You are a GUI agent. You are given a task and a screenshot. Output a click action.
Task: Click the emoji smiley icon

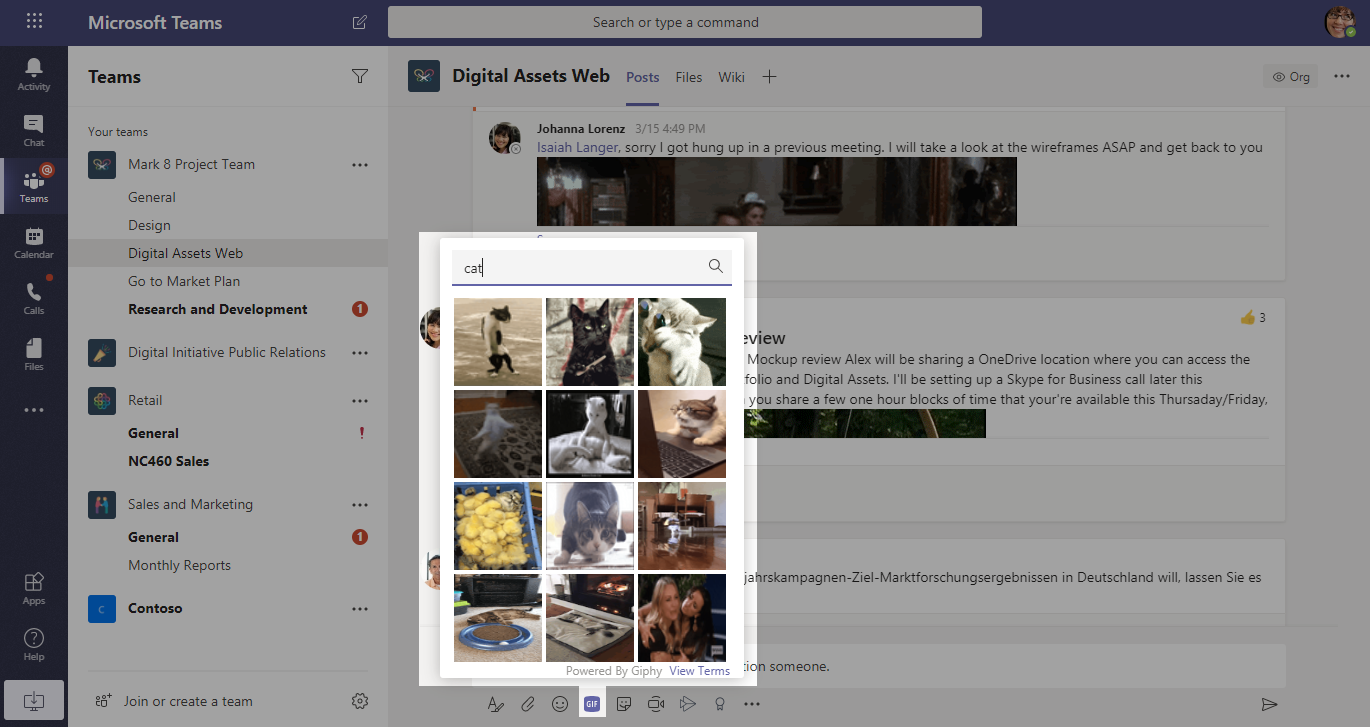pos(560,704)
